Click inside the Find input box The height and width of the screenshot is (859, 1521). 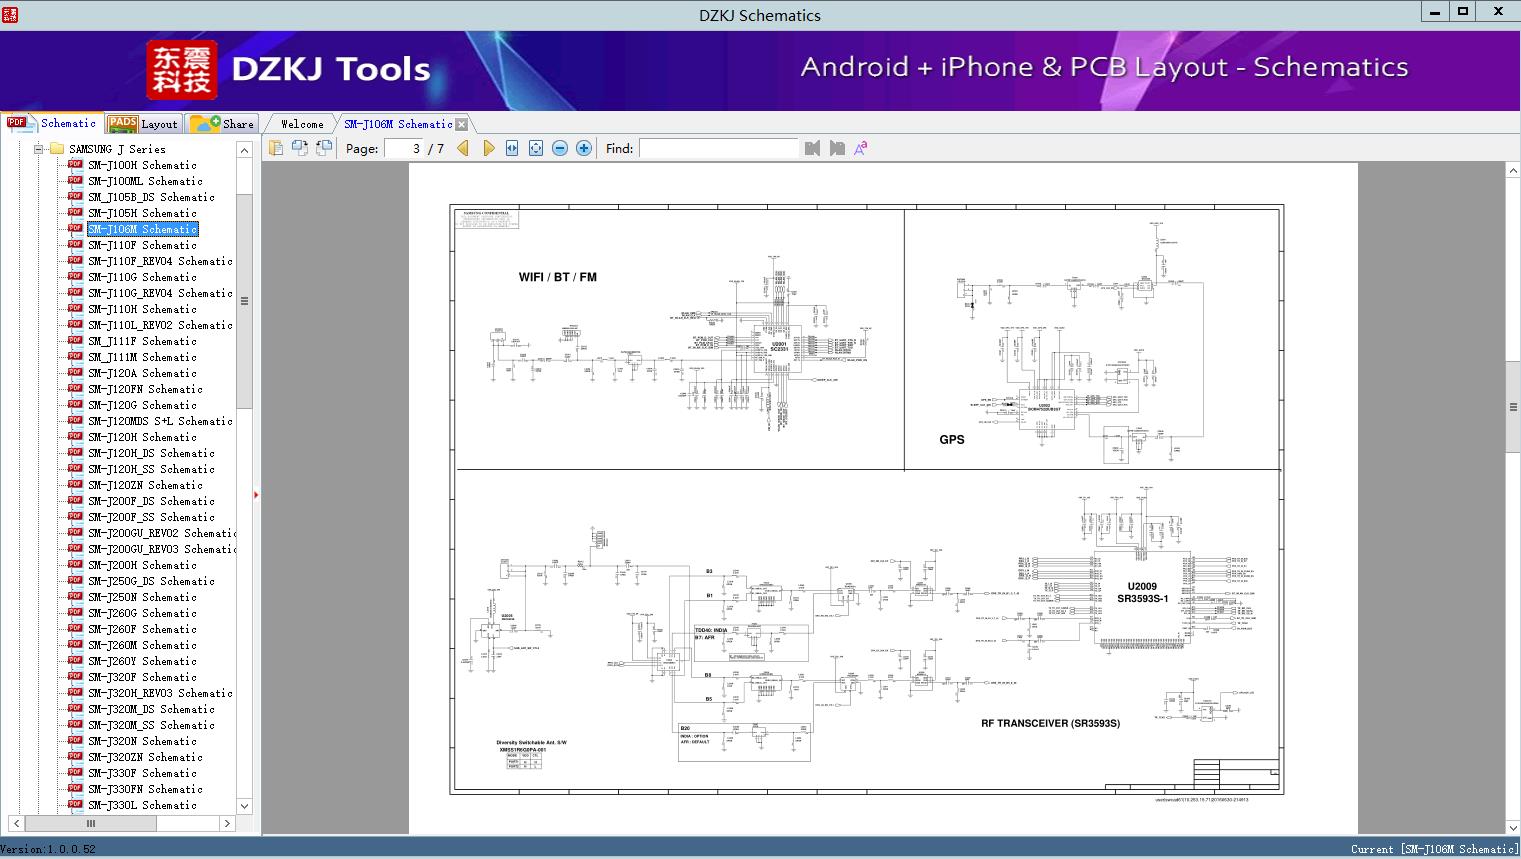(718, 148)
